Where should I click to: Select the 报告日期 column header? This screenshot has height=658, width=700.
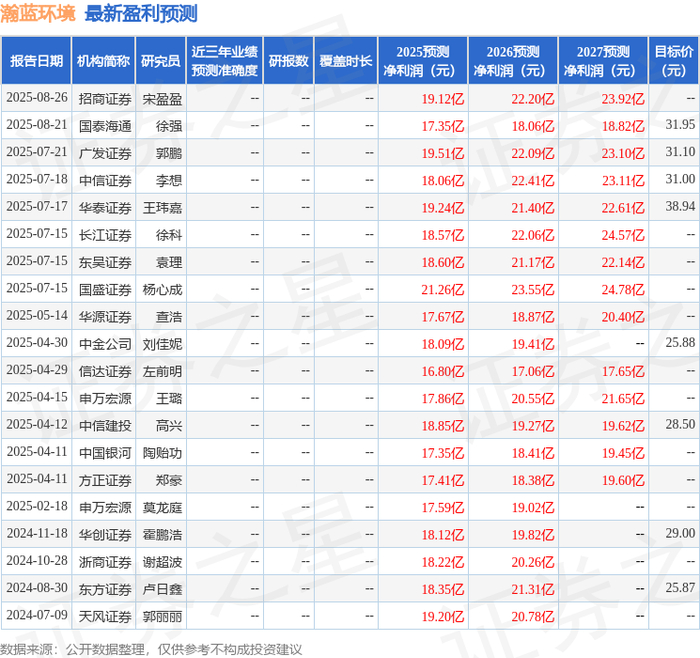(x=36, y=61)
